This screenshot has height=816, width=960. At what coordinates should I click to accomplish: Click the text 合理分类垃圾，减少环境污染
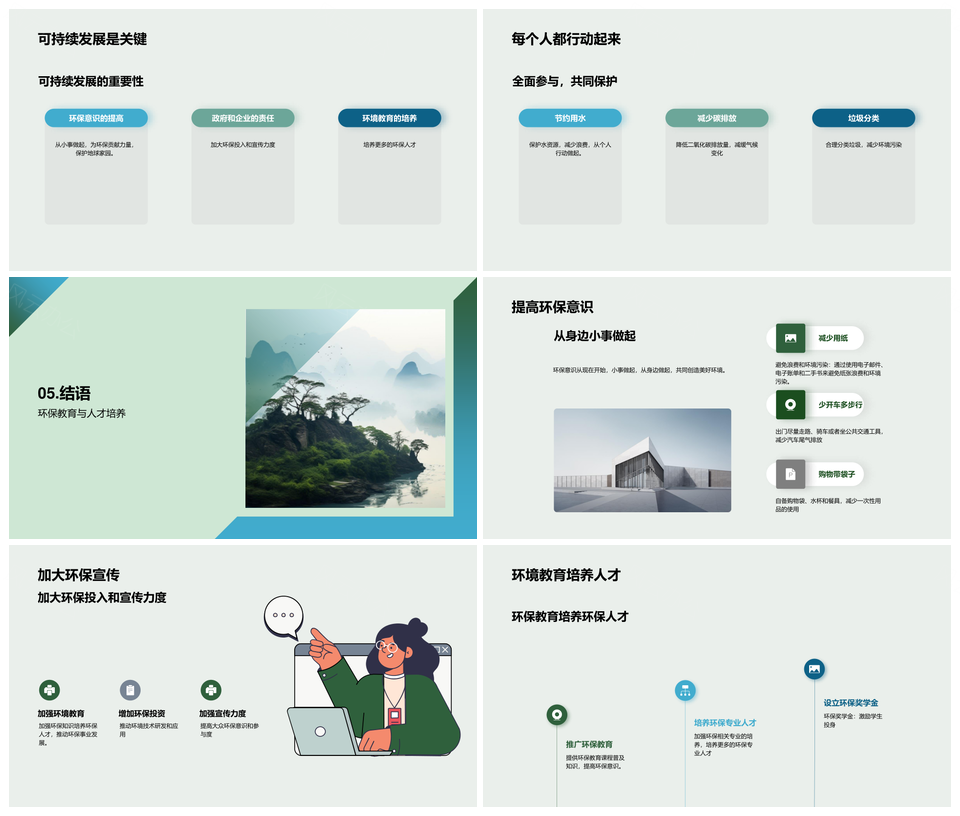pyautogui.click(x=863, y=145)
